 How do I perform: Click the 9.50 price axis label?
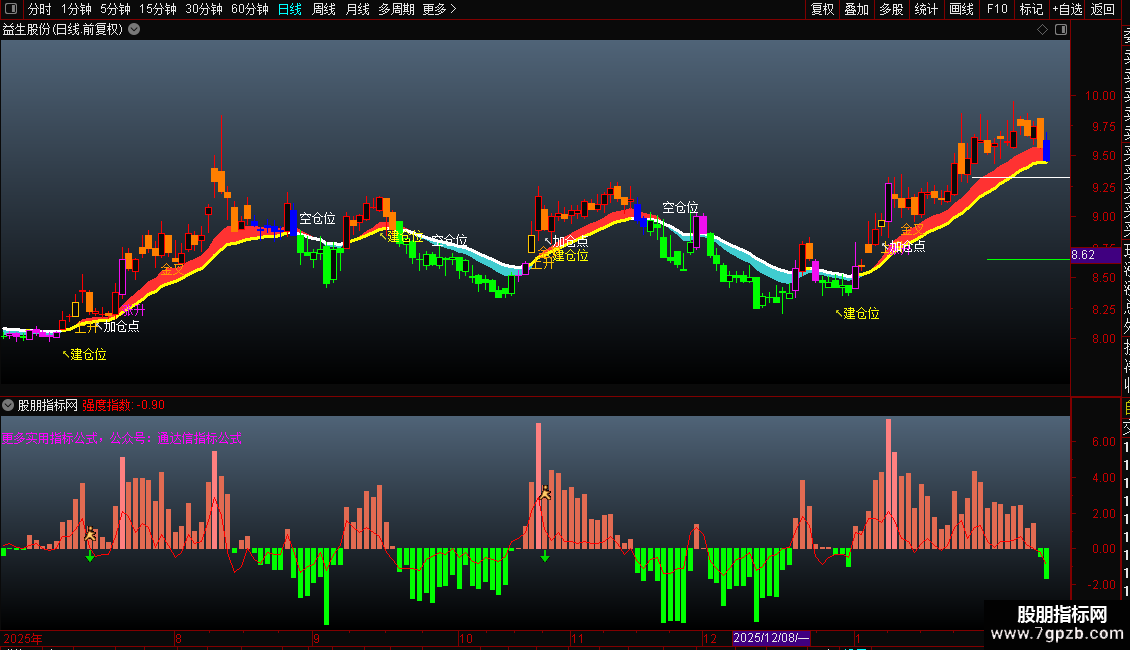(x=1103, y=156)
